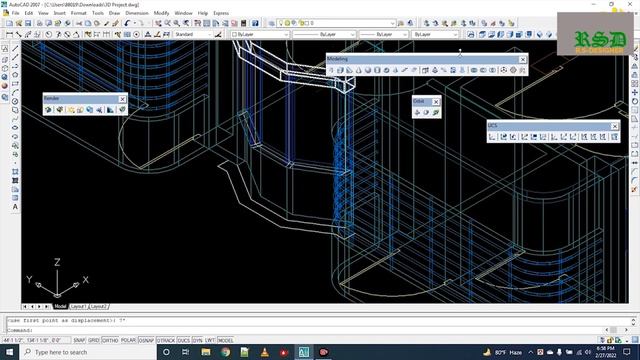The image size is (640, 360).
Task: Open Layer Properties Manager icon
Action: [x=271, y=23]
